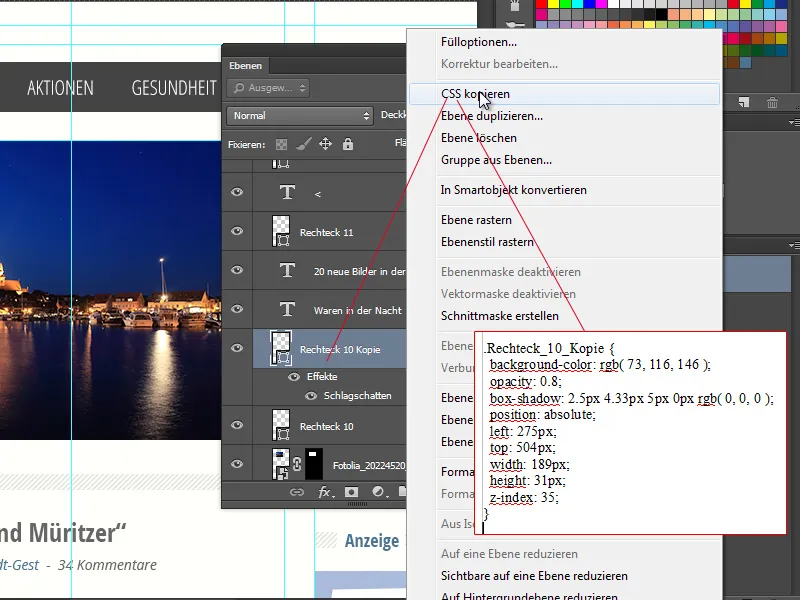Image resolution: width=800 pixels, height=600 pixels.
Task: Toggle visibility of Effekte
Action: click(294, 377)
